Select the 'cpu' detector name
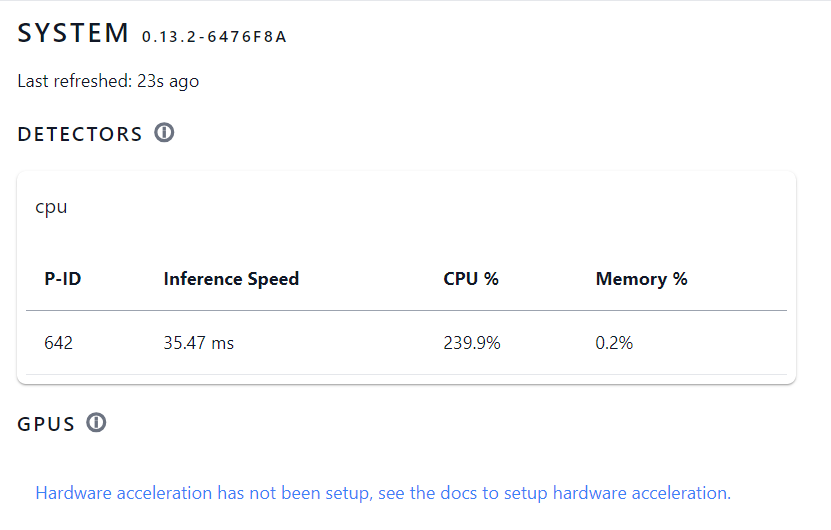831x530 pixels. [51, 207]
